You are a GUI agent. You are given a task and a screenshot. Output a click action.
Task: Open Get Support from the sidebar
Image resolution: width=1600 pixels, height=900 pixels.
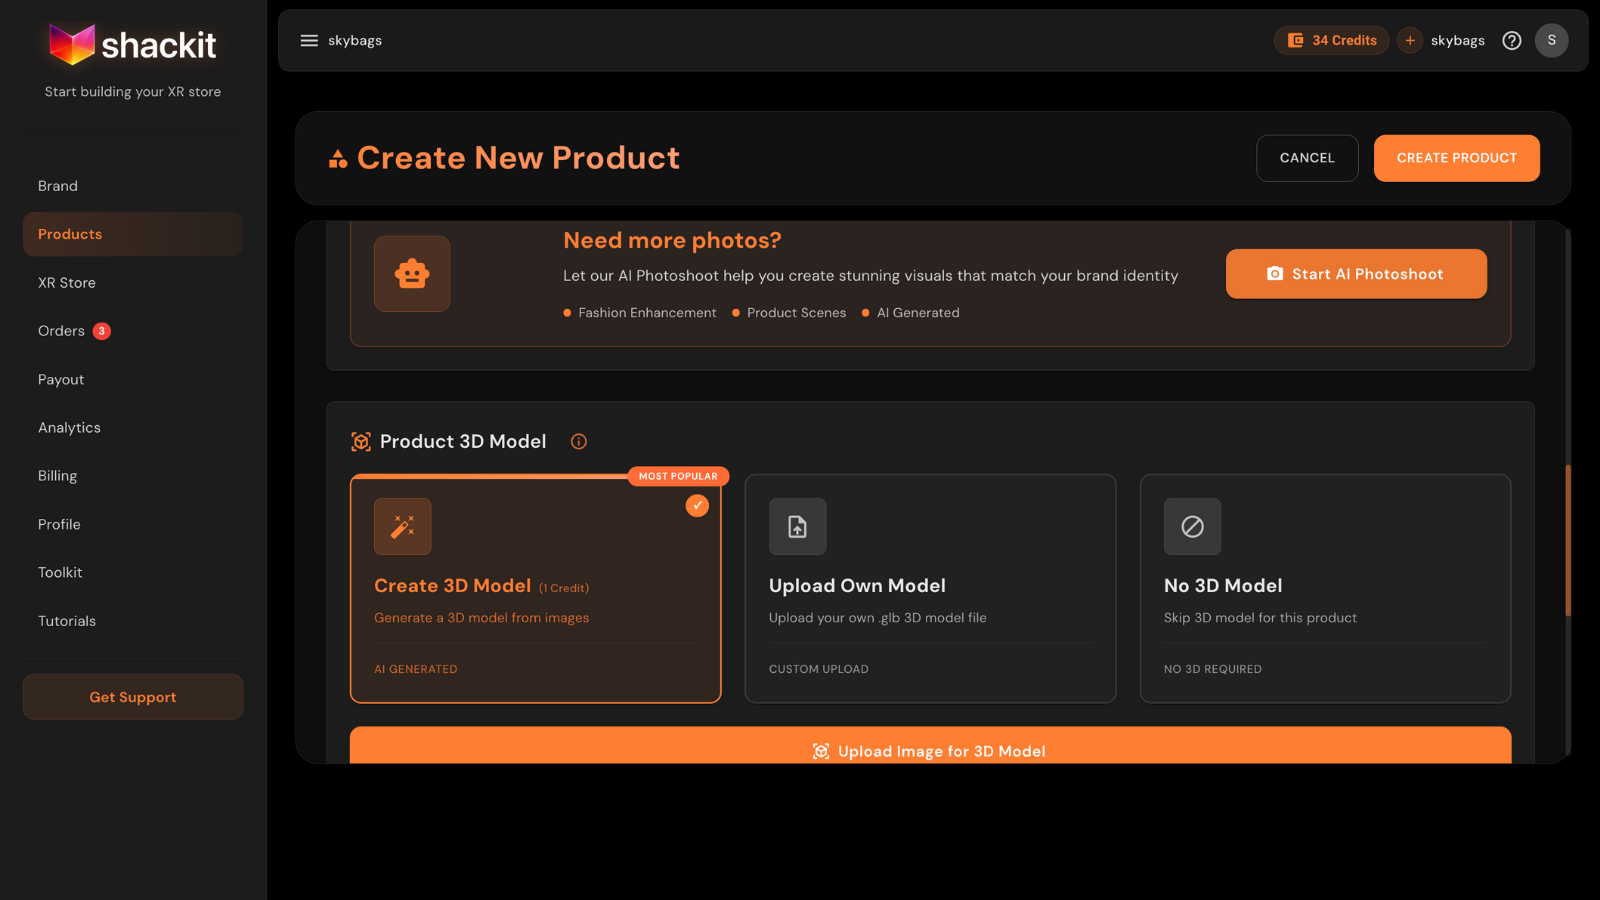click(x=132, y=696)
